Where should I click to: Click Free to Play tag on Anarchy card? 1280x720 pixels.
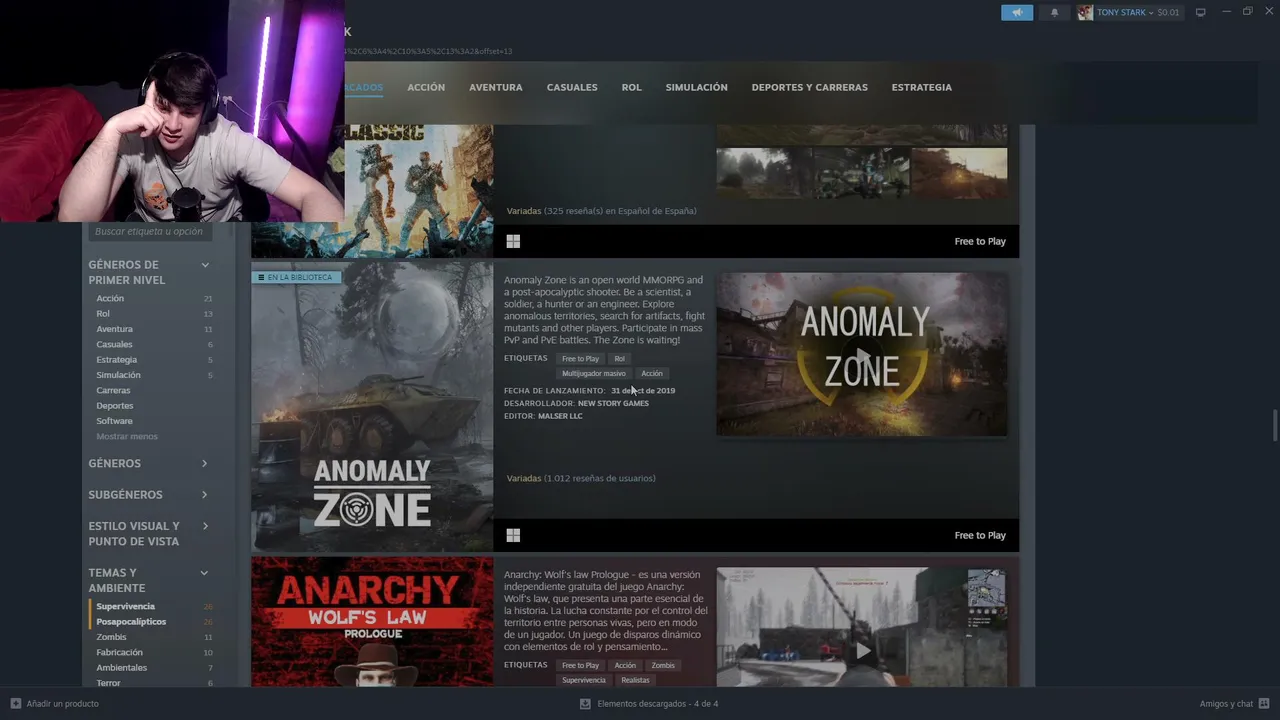tap(580, 665)
